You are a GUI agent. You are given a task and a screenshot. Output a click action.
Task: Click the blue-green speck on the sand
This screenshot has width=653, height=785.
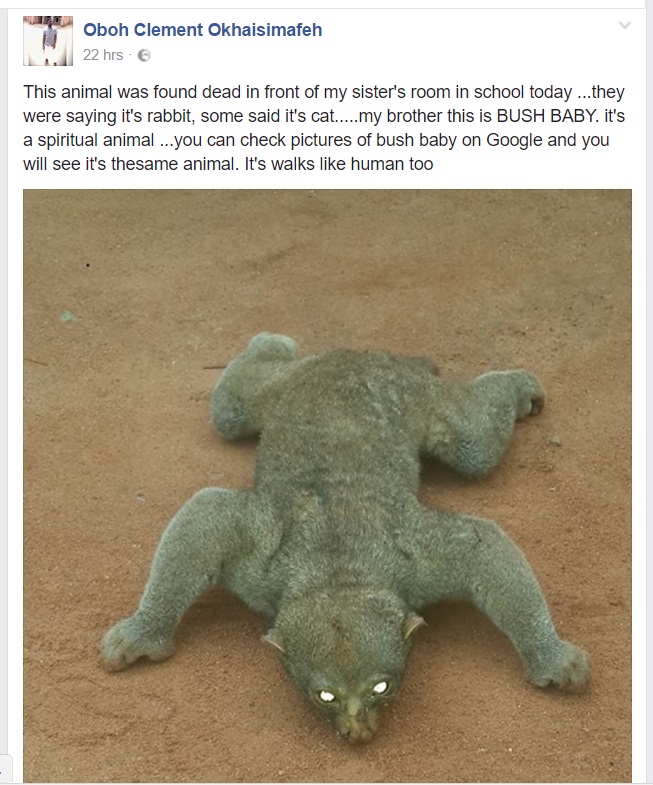67,316
